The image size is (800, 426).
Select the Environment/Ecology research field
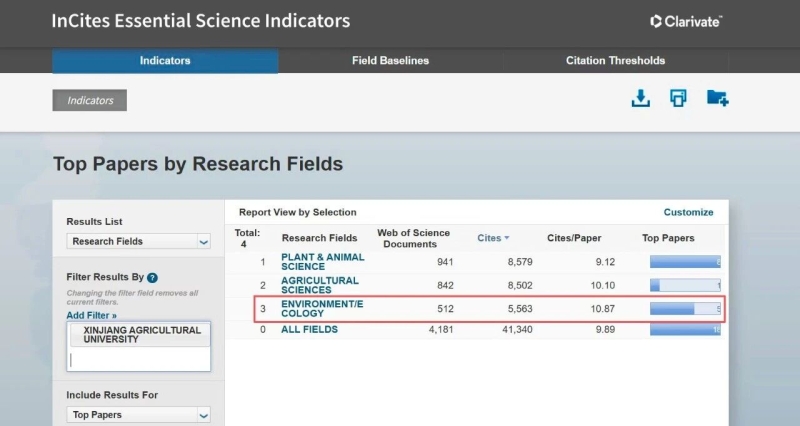323,308
